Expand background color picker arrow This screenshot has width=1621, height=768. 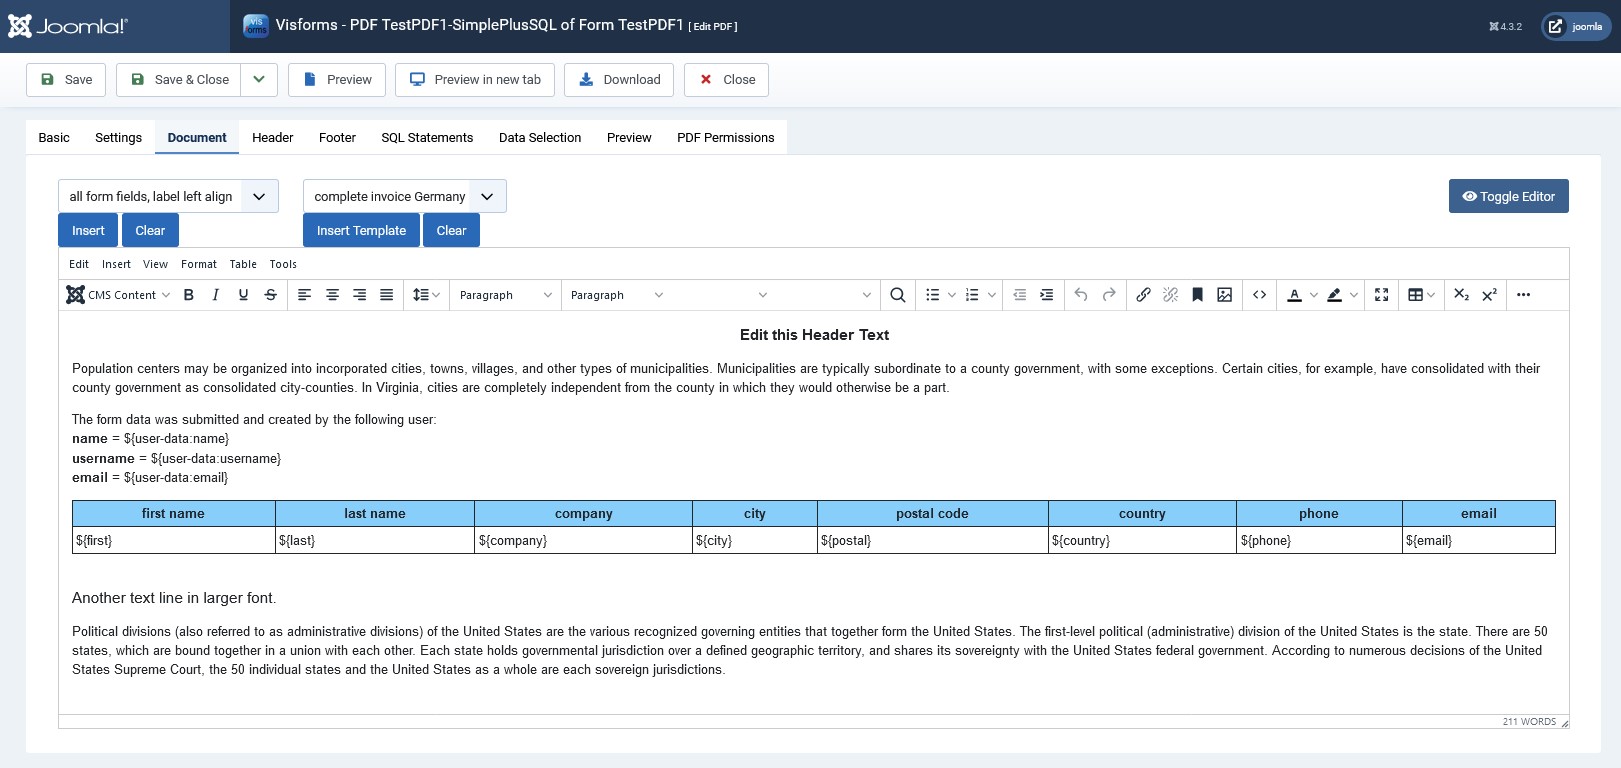point(1353,295)
